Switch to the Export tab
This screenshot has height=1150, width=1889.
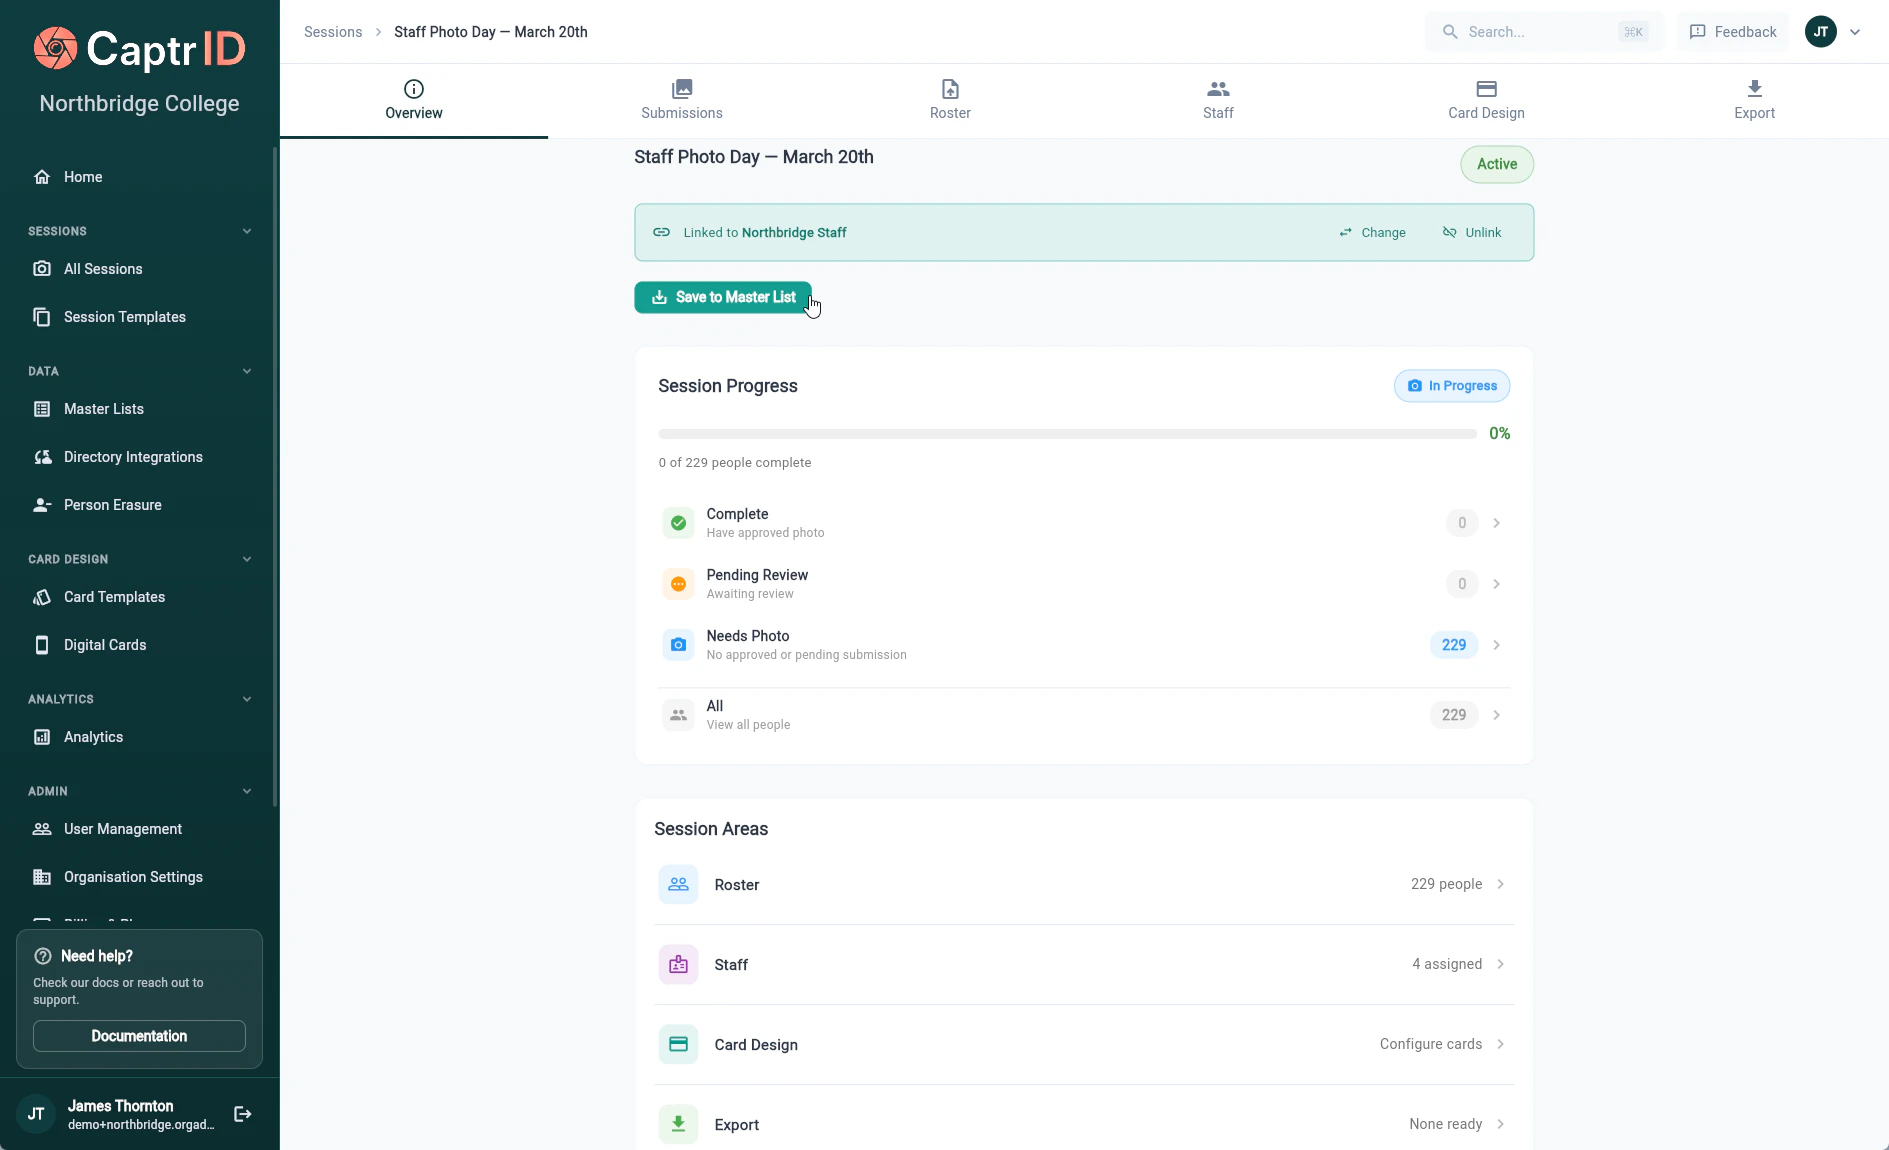[x=1754, y=101]
